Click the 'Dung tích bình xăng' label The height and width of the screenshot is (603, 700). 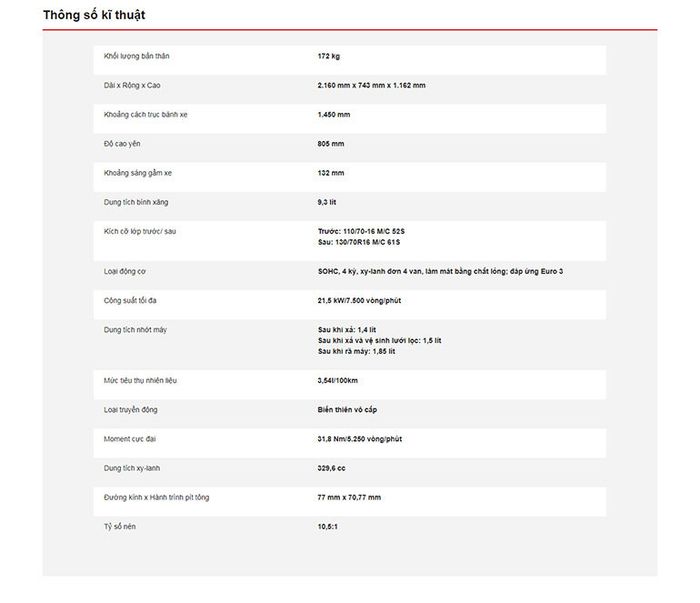pyautogui.click(x=137, y=201)
